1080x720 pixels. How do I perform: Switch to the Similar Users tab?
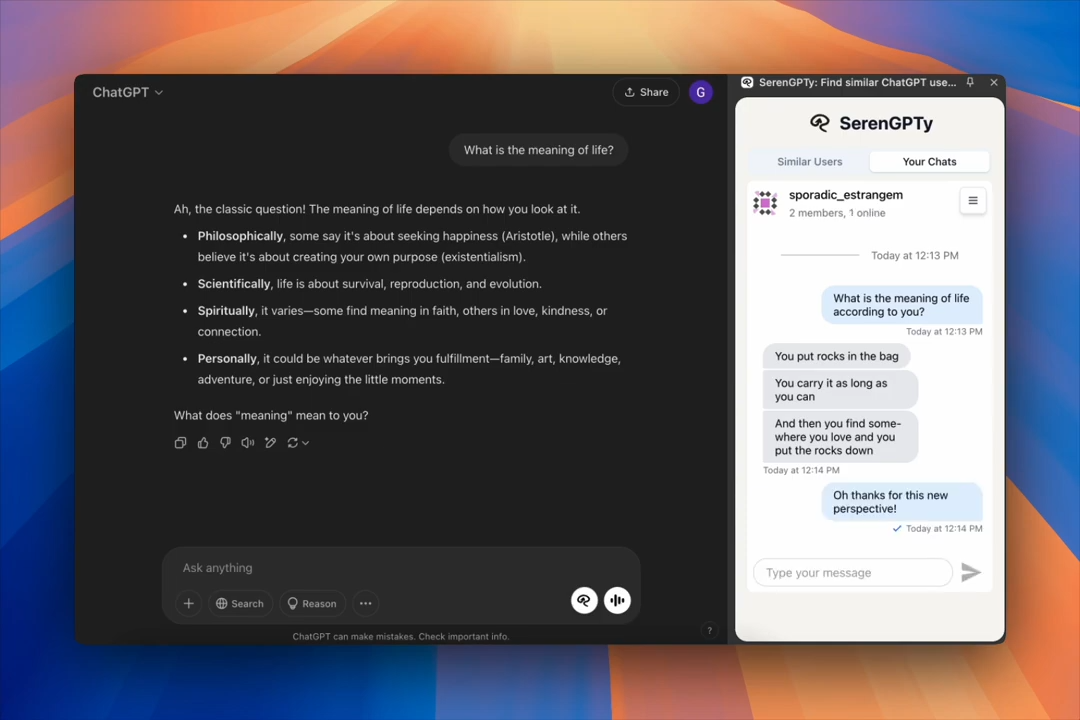(809, 162)
